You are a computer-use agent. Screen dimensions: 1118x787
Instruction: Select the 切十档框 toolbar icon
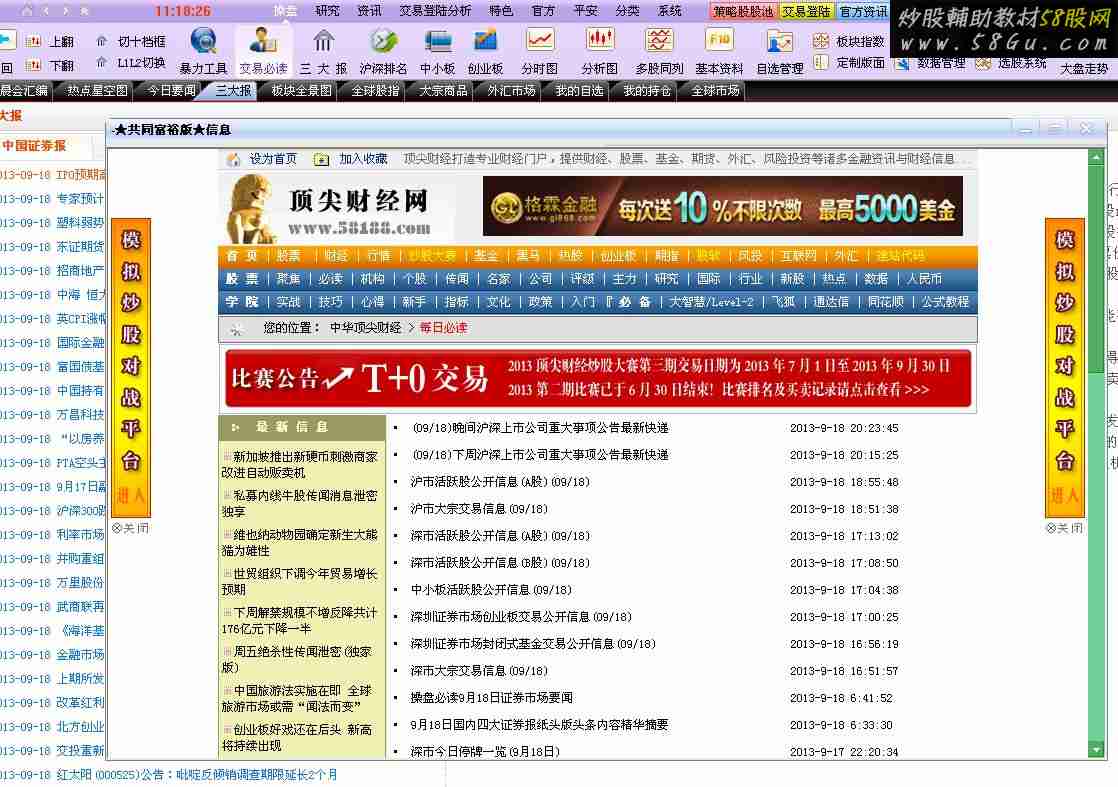coord(102,41)
